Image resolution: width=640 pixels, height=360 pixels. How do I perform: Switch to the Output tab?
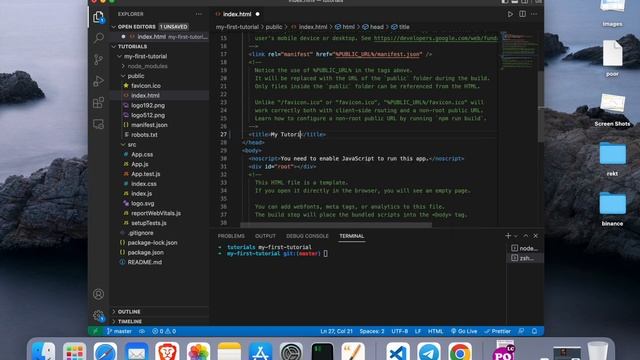265,236
